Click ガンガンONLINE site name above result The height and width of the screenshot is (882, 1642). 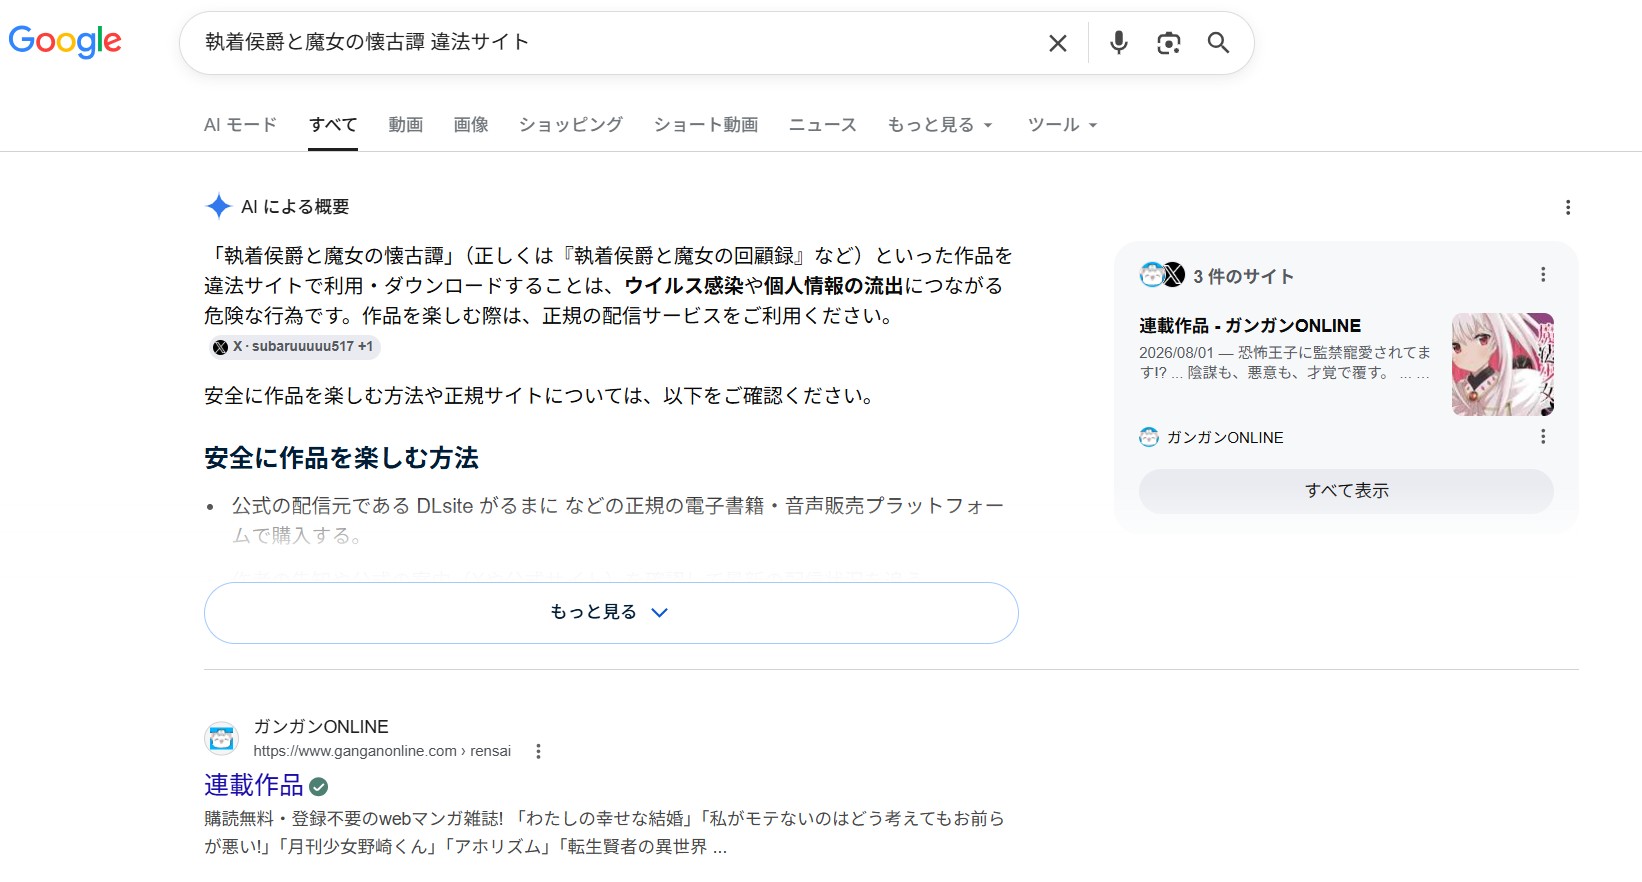(321, 727)
